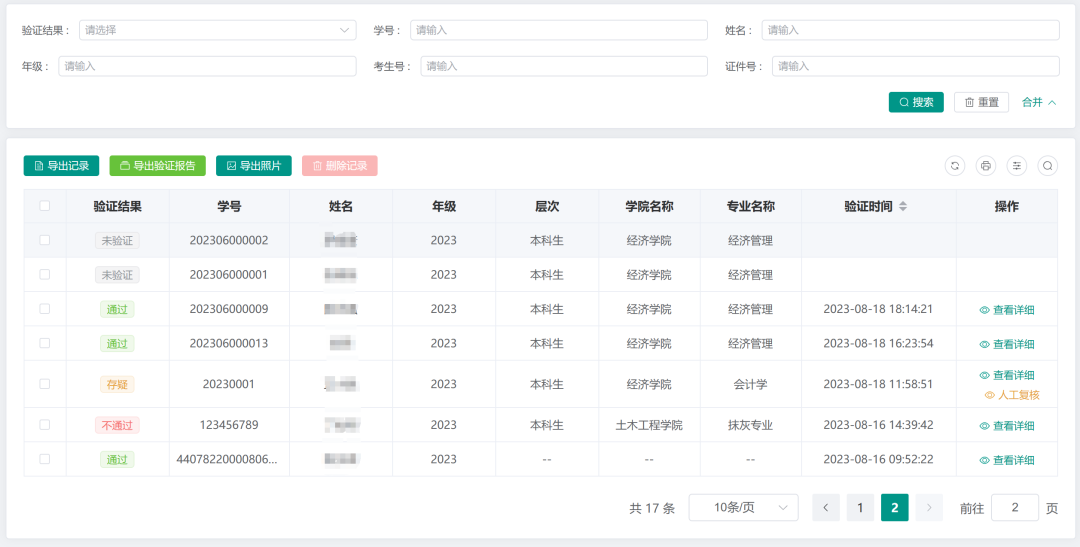Screen dimensions: 1080x547
Task: Go to the previous page arrow
Action: (825, 508)
